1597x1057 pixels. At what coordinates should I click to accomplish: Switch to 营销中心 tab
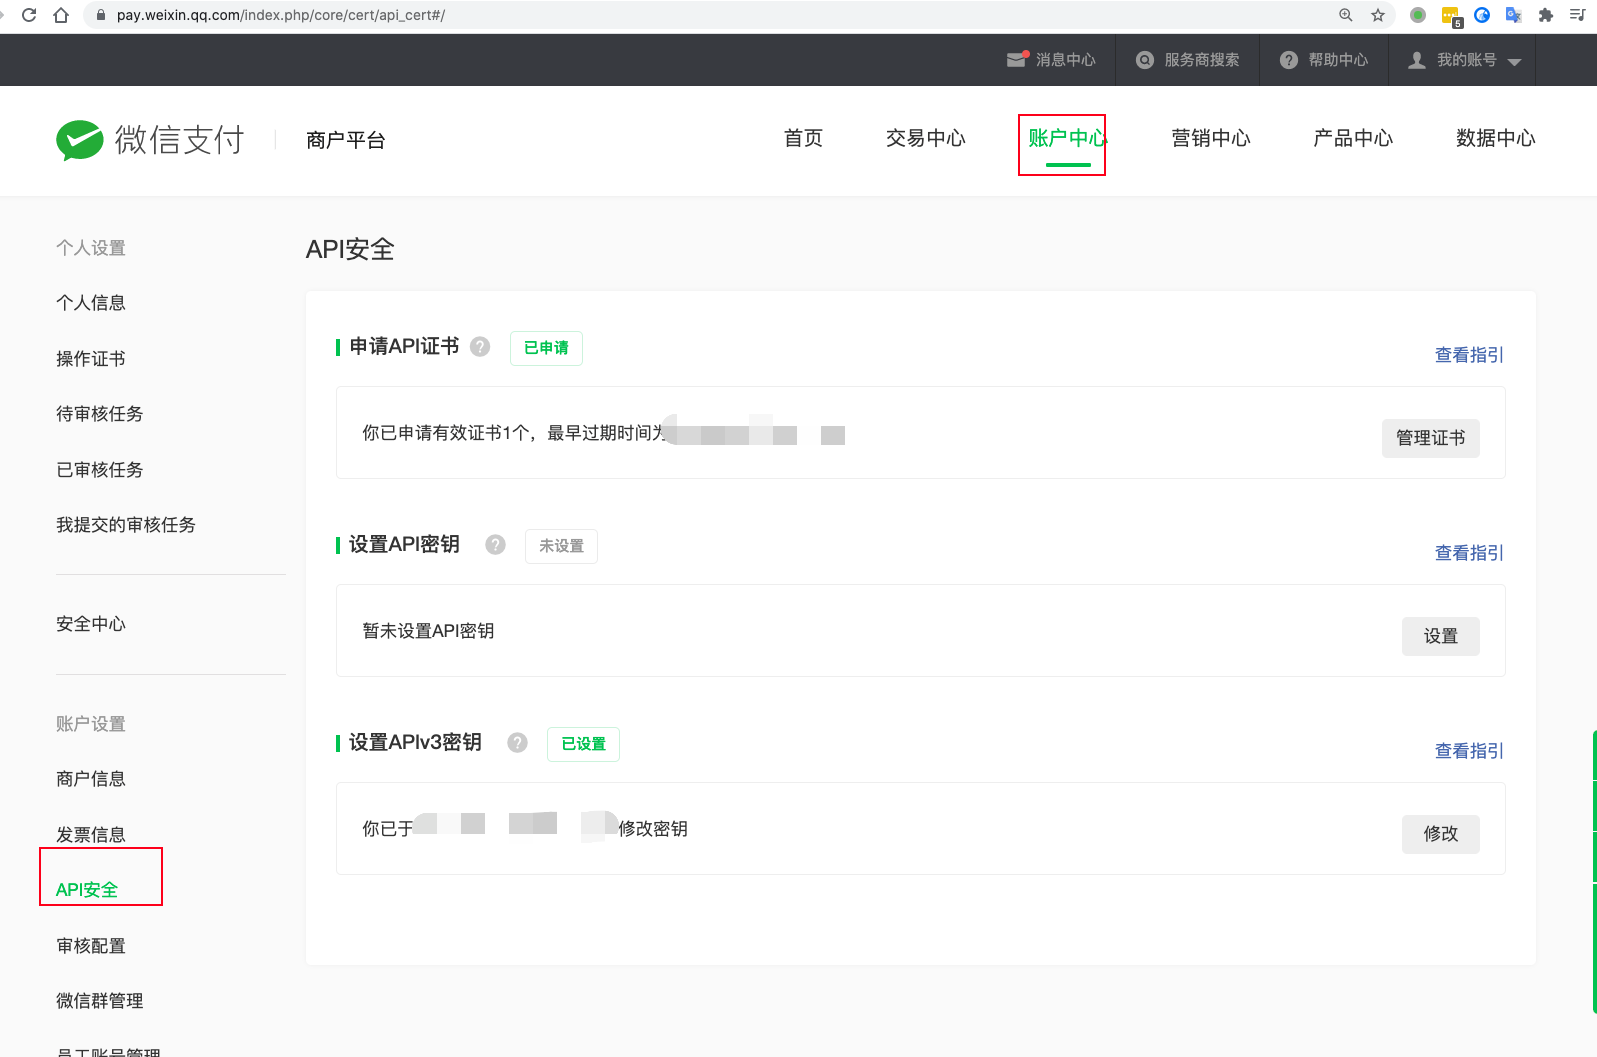tap(1210, 138)
